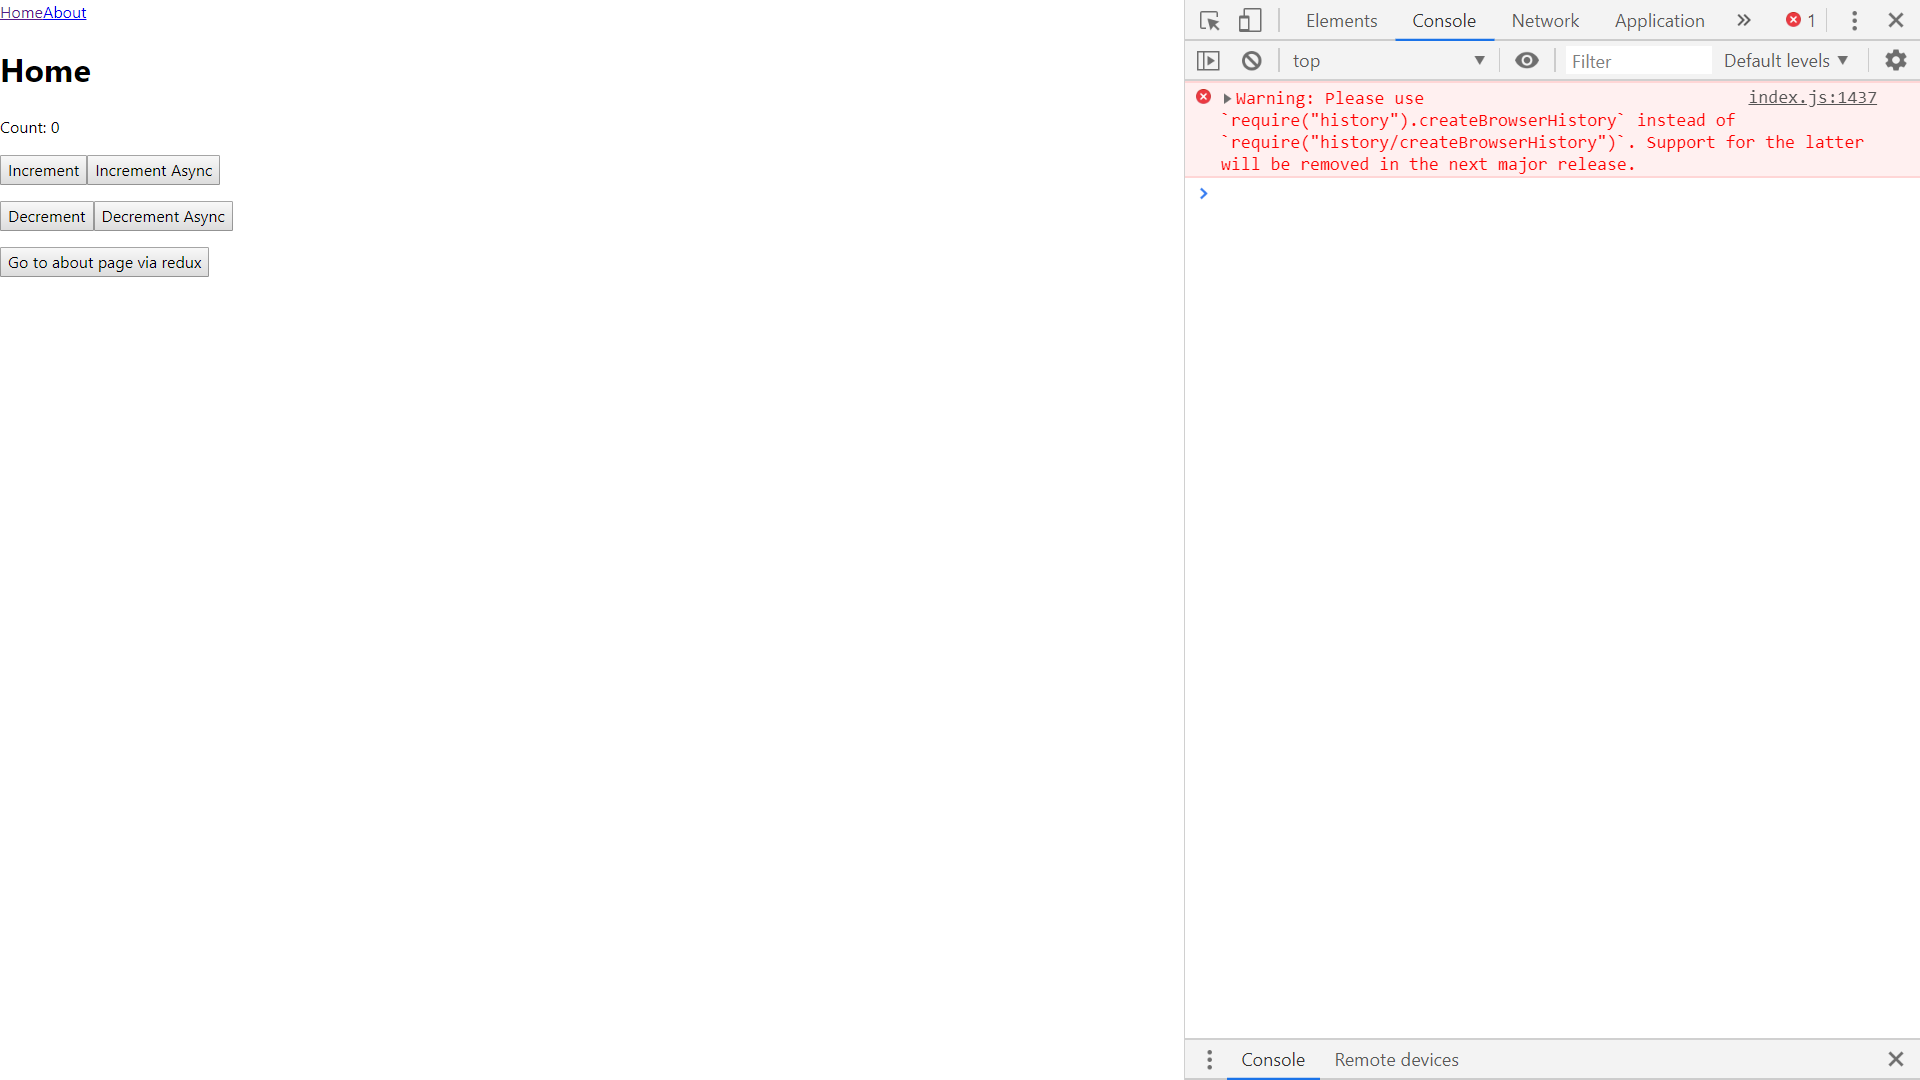Toggle the live expression eye icon
The image size is (1920, 1080).
(1526, 61)
